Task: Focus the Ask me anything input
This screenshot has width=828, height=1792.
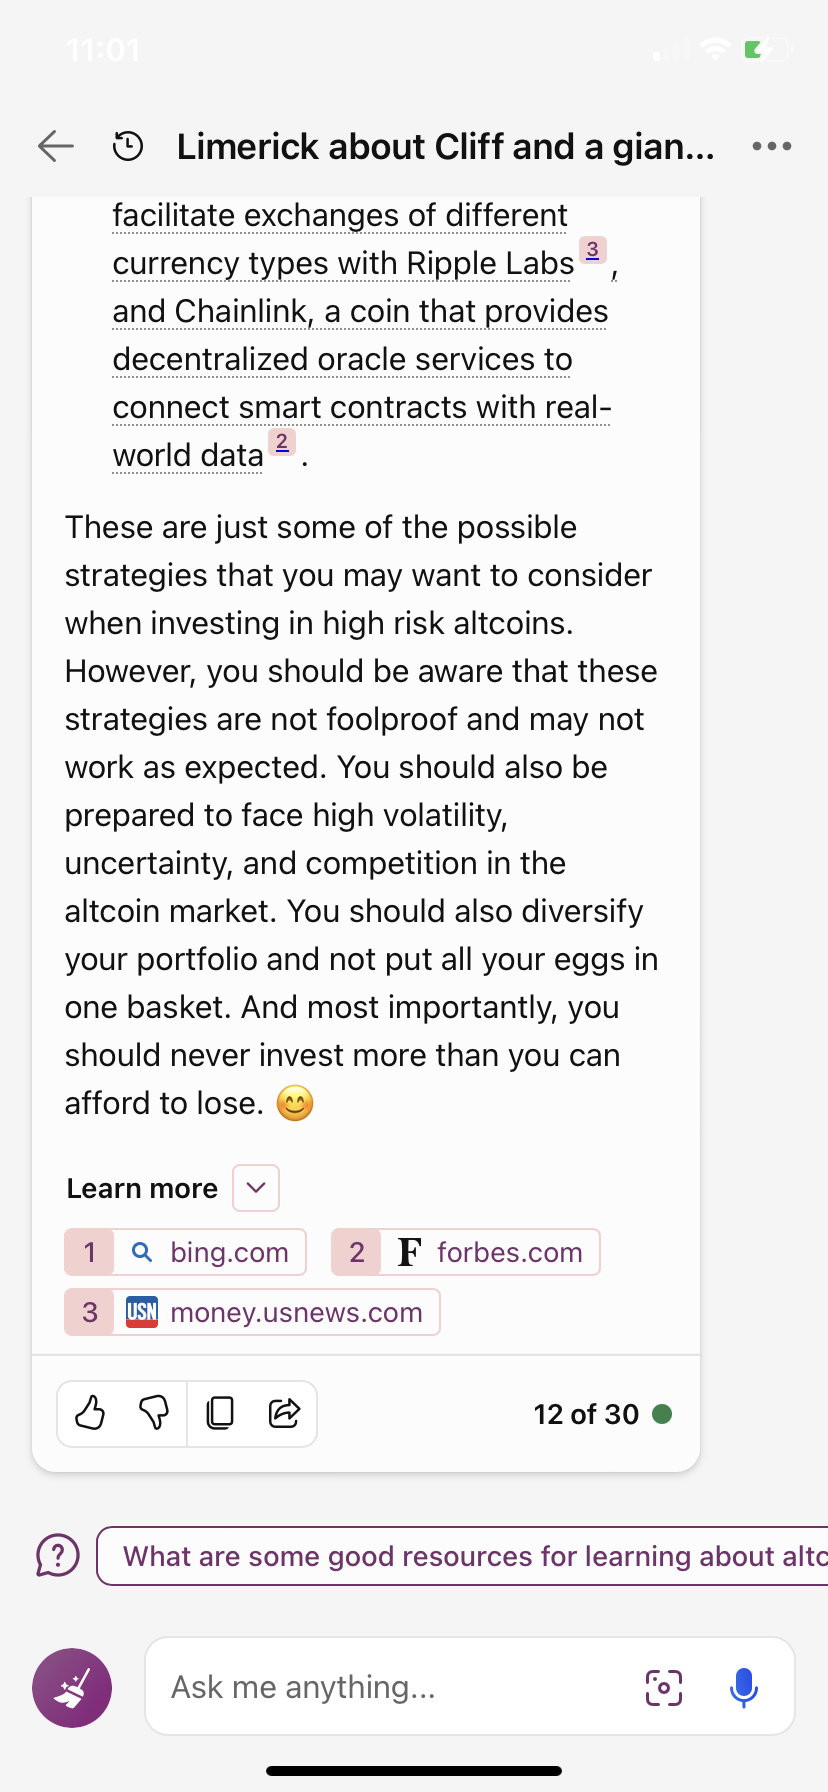Action: [400, 1687]
